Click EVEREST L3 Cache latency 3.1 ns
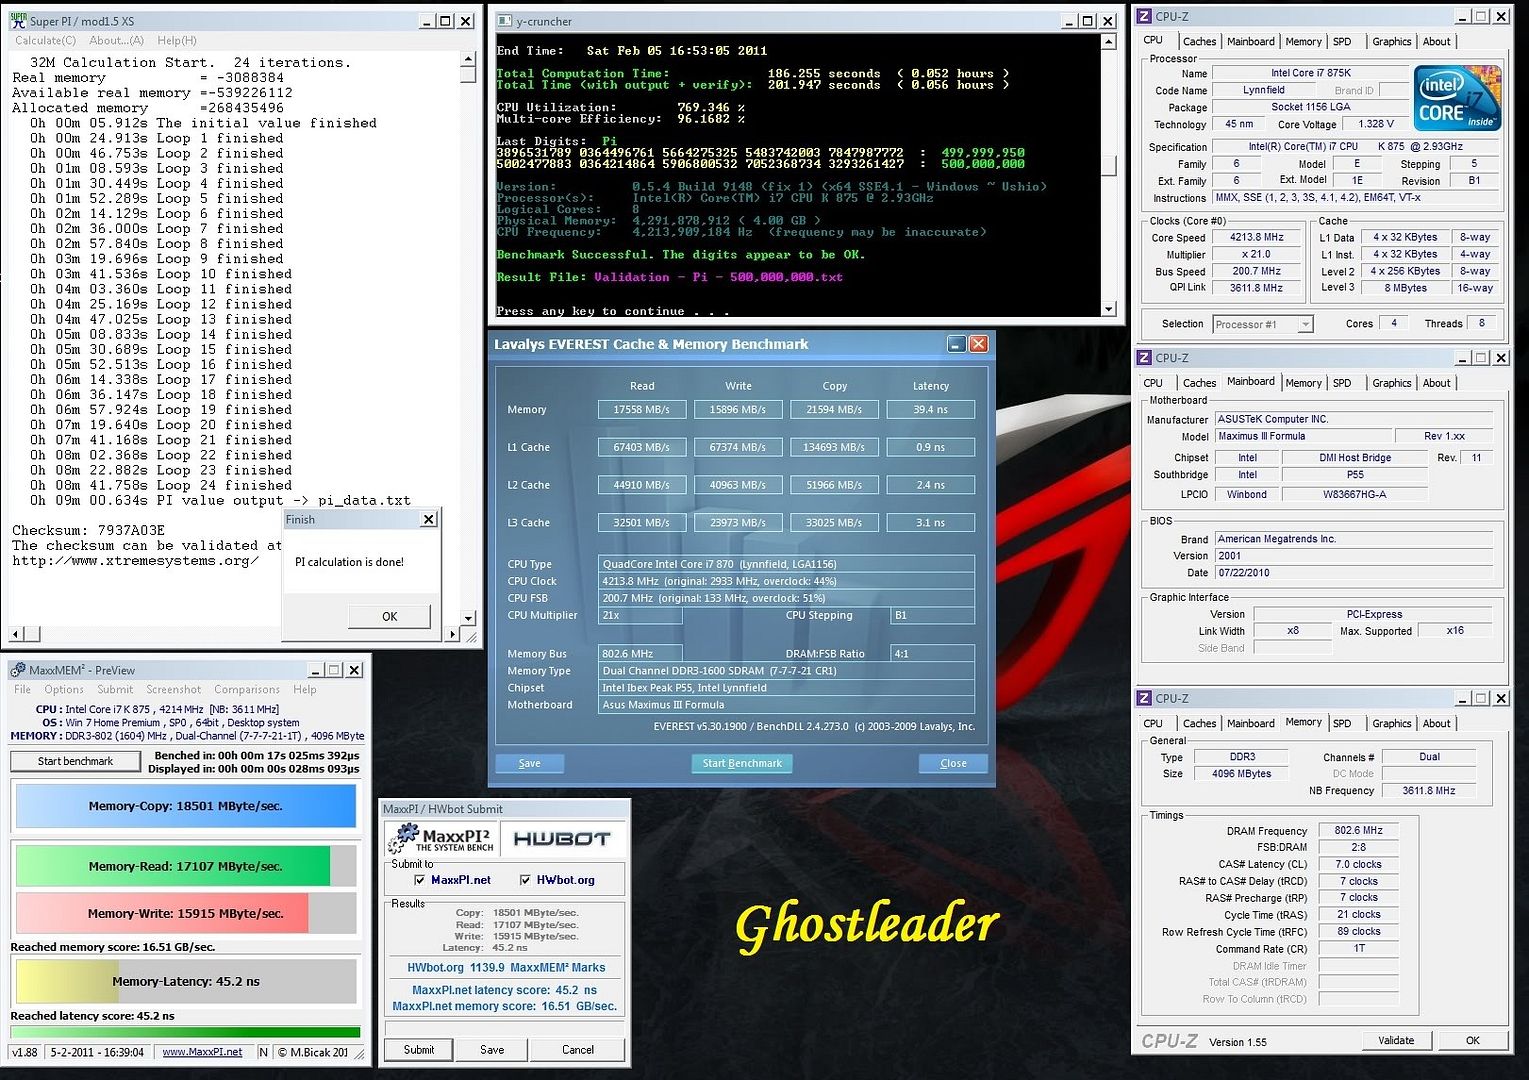The width and height of the screenshot is (1529, 1080). tap(930, 523)
